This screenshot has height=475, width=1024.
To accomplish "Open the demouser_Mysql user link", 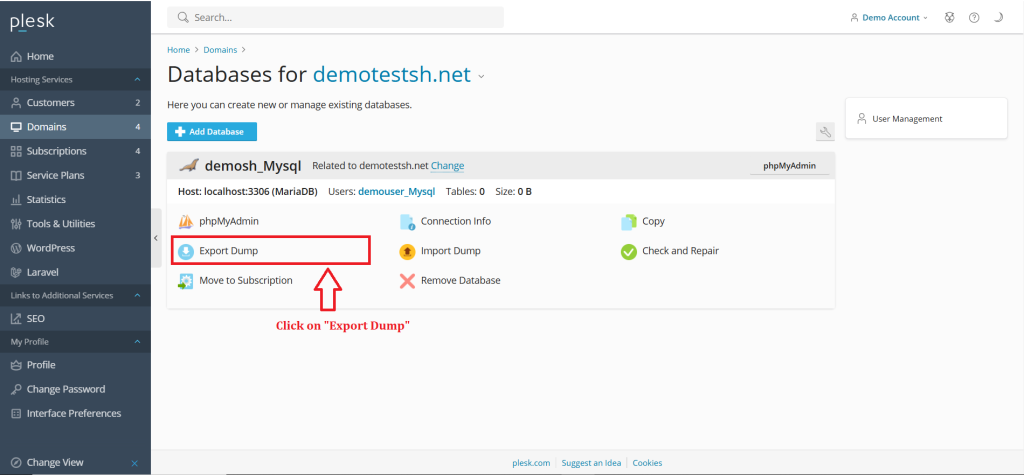I will coord(396,192).
